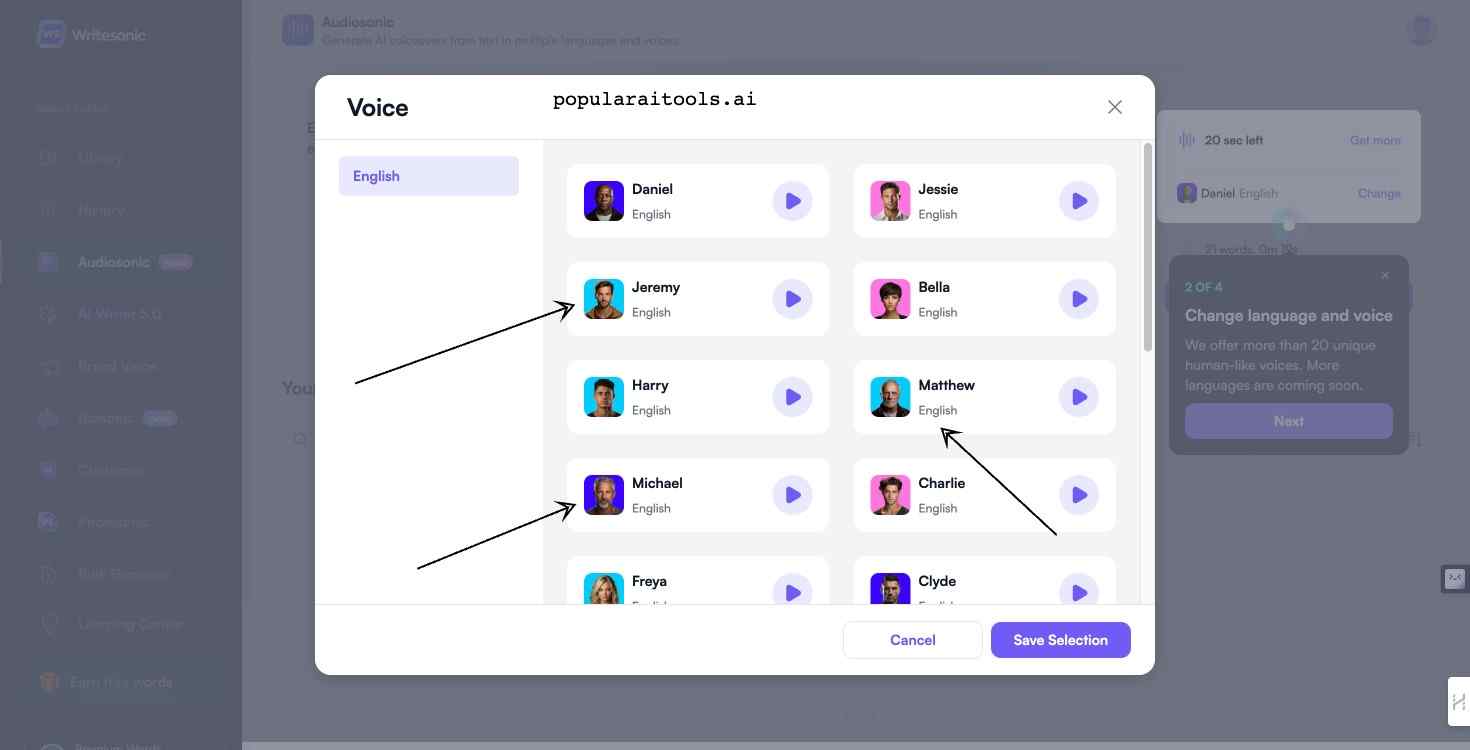The image size is (1470, 750).
Task: Play Matthew voice preview
Action: [1079, 397]
